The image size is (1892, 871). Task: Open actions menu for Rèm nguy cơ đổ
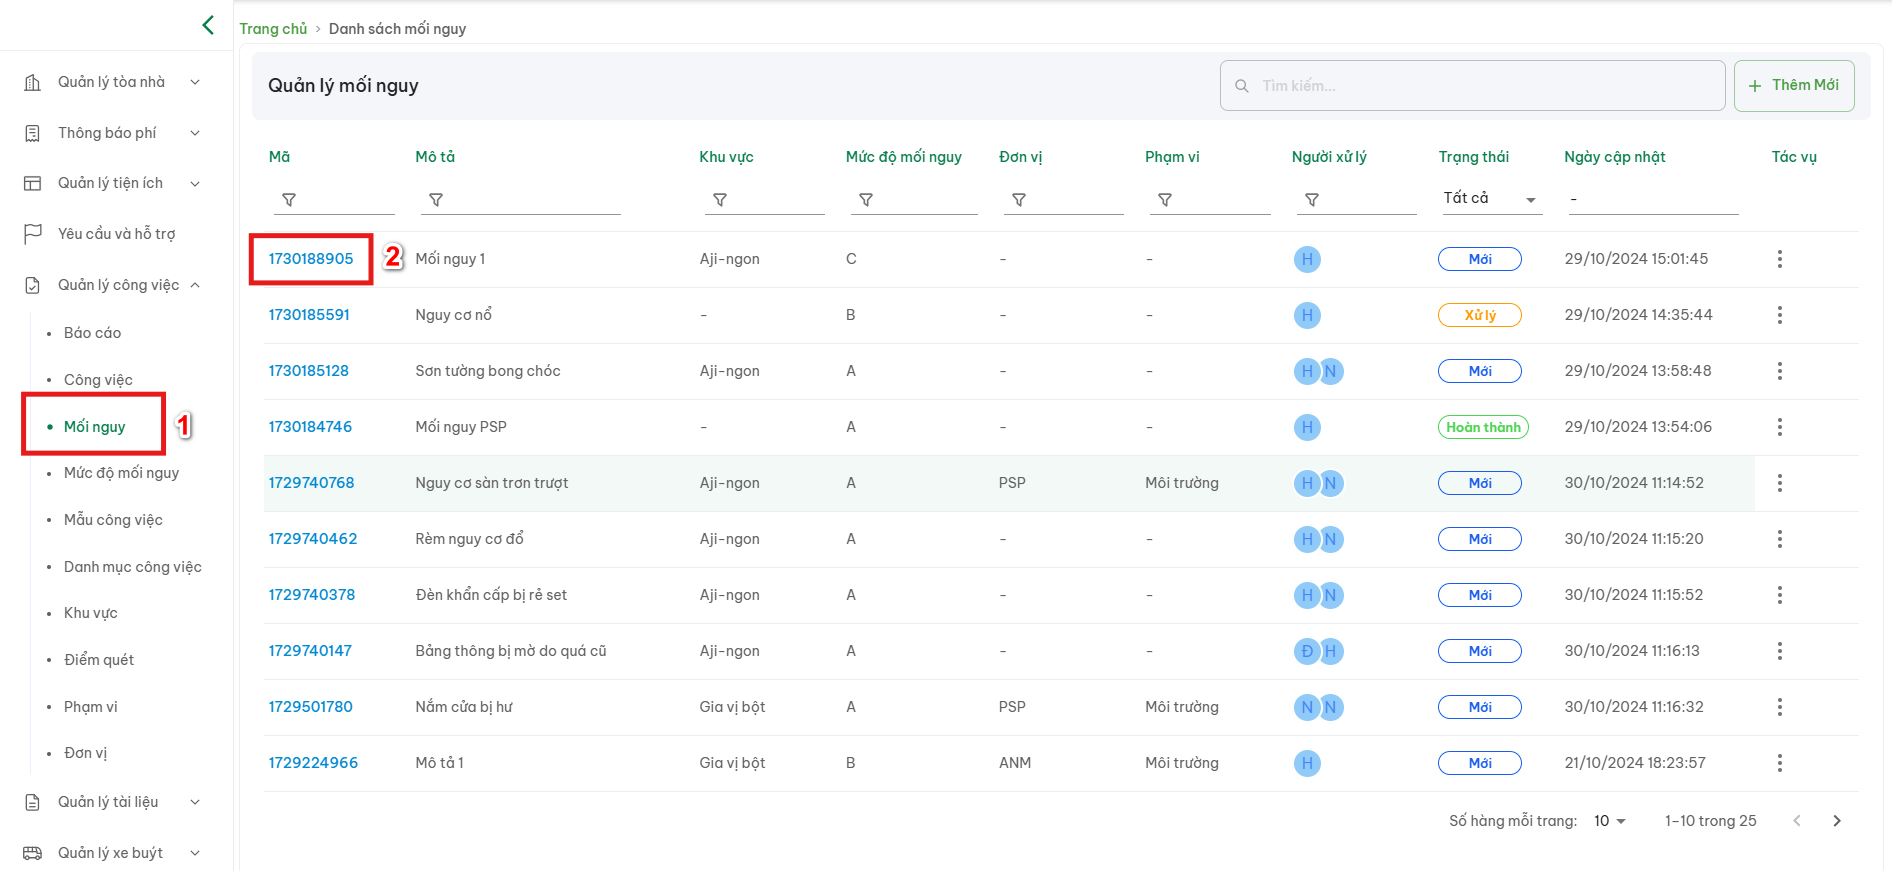[x=1780, y=539]
